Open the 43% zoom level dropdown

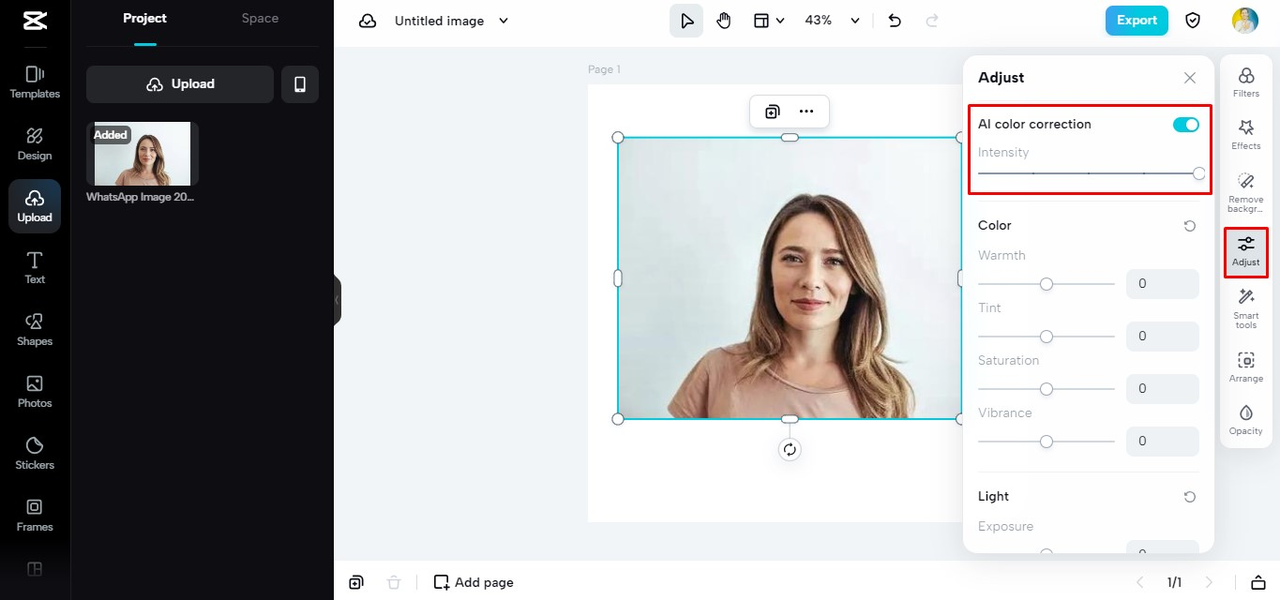pos(833,20)
